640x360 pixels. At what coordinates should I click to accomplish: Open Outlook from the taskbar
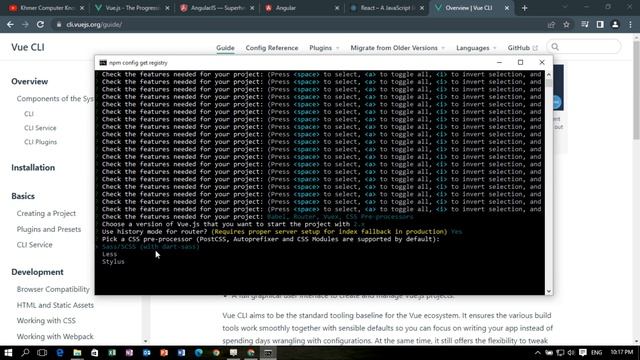147,353
